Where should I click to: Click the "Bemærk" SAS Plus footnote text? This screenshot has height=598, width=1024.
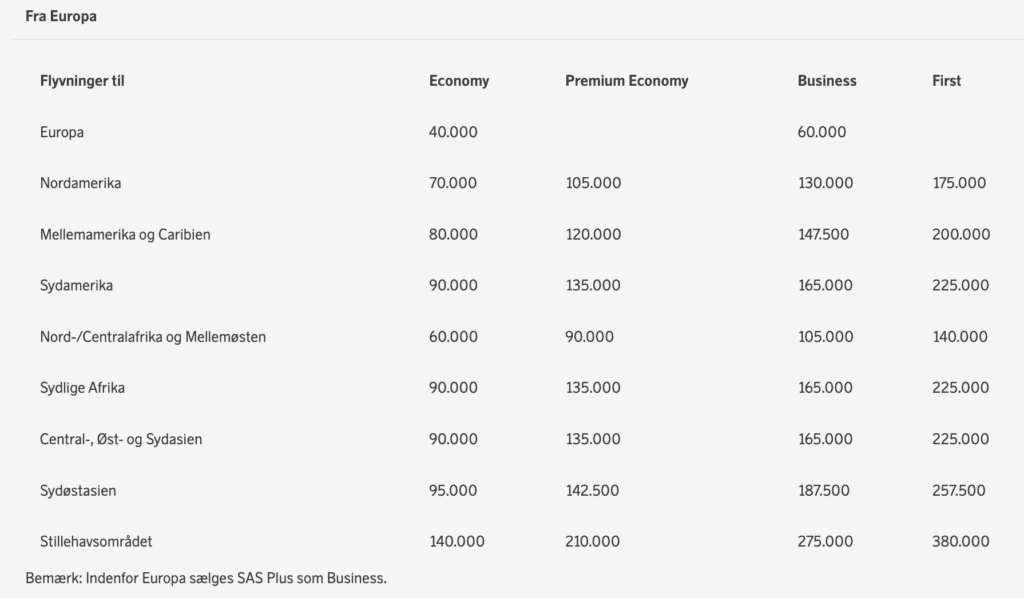pos(205,578)
